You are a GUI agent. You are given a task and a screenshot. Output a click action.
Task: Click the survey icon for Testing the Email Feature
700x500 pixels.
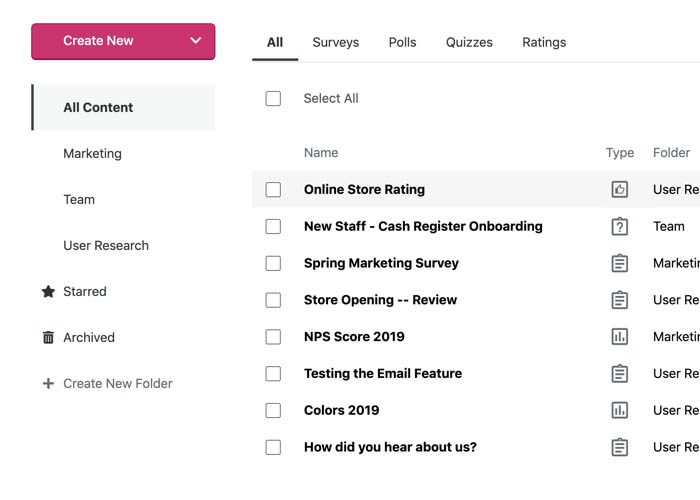tap(620, 374)
